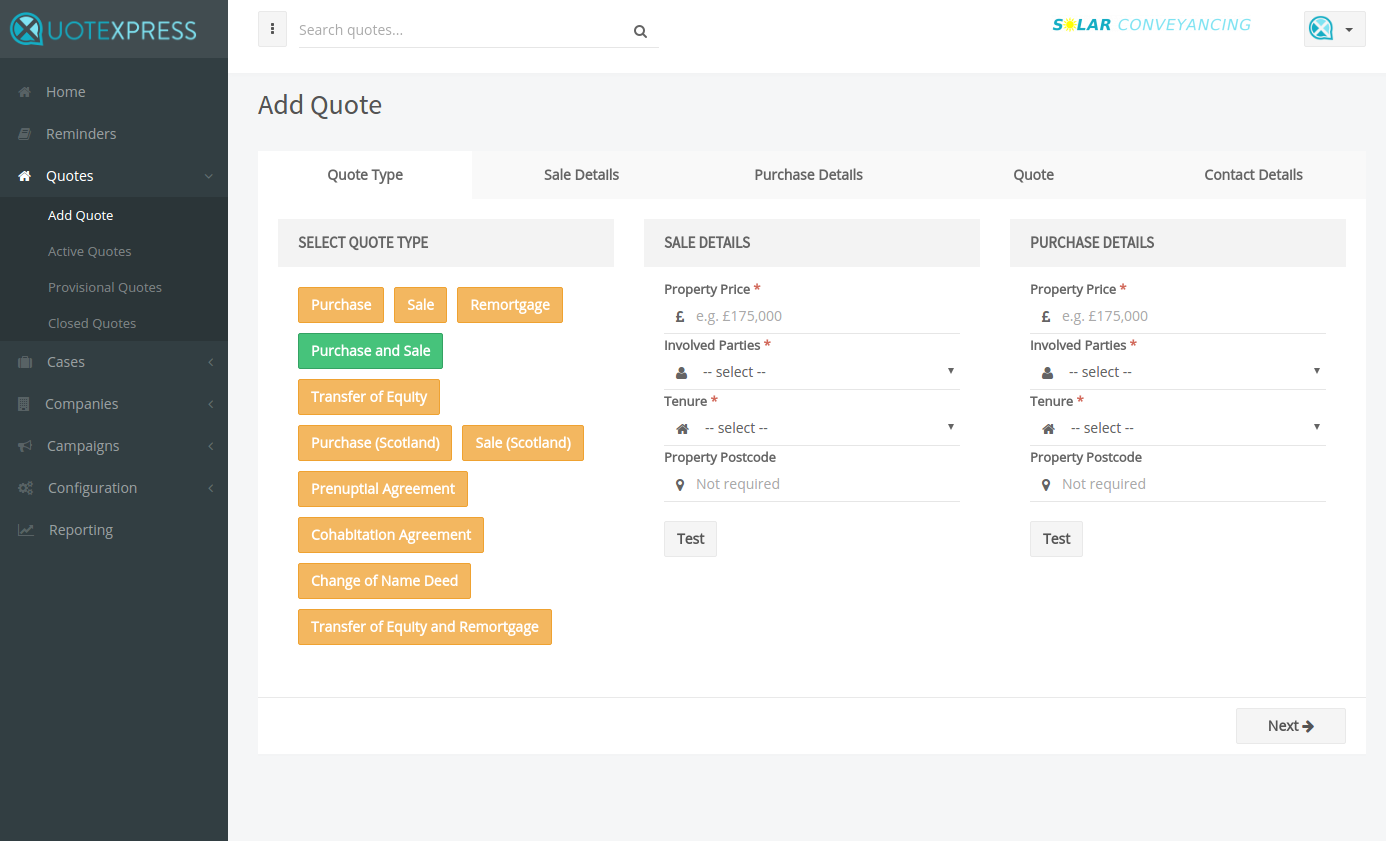Click the Reporting chart icon
1386x841 pixels.
26,530
